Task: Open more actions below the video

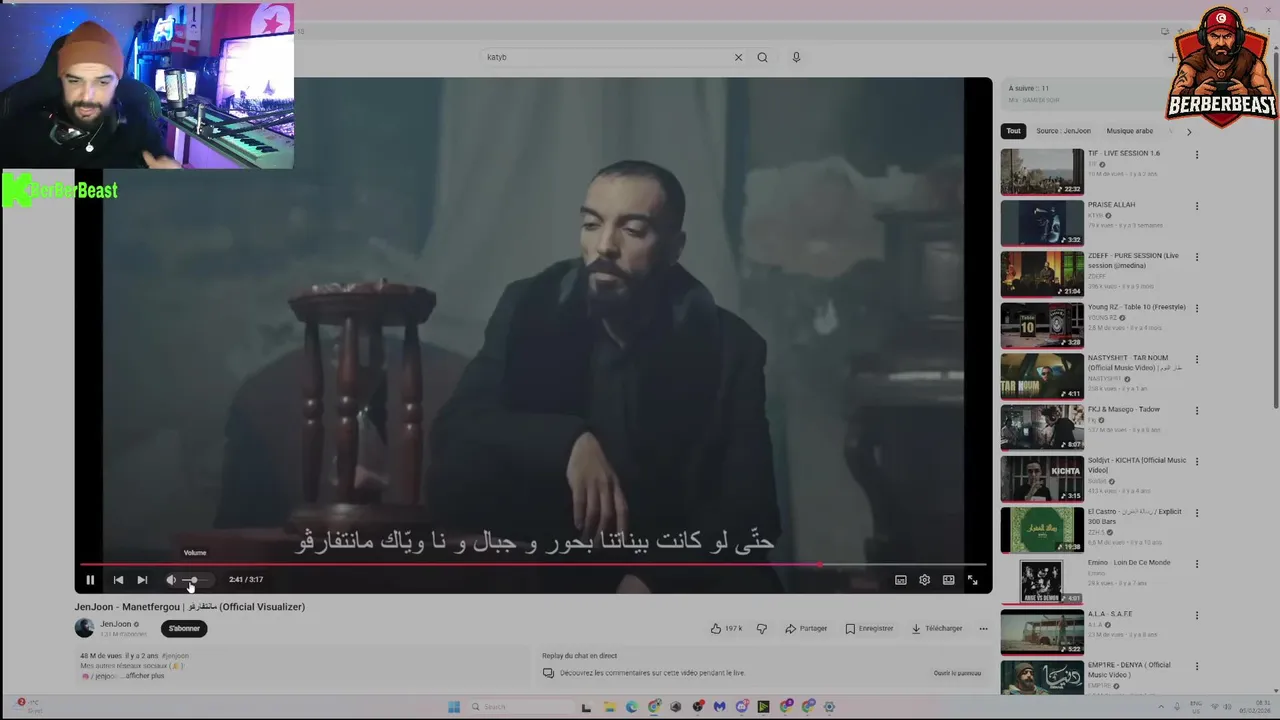Action: pyautogui.click(x=983, y=628)
